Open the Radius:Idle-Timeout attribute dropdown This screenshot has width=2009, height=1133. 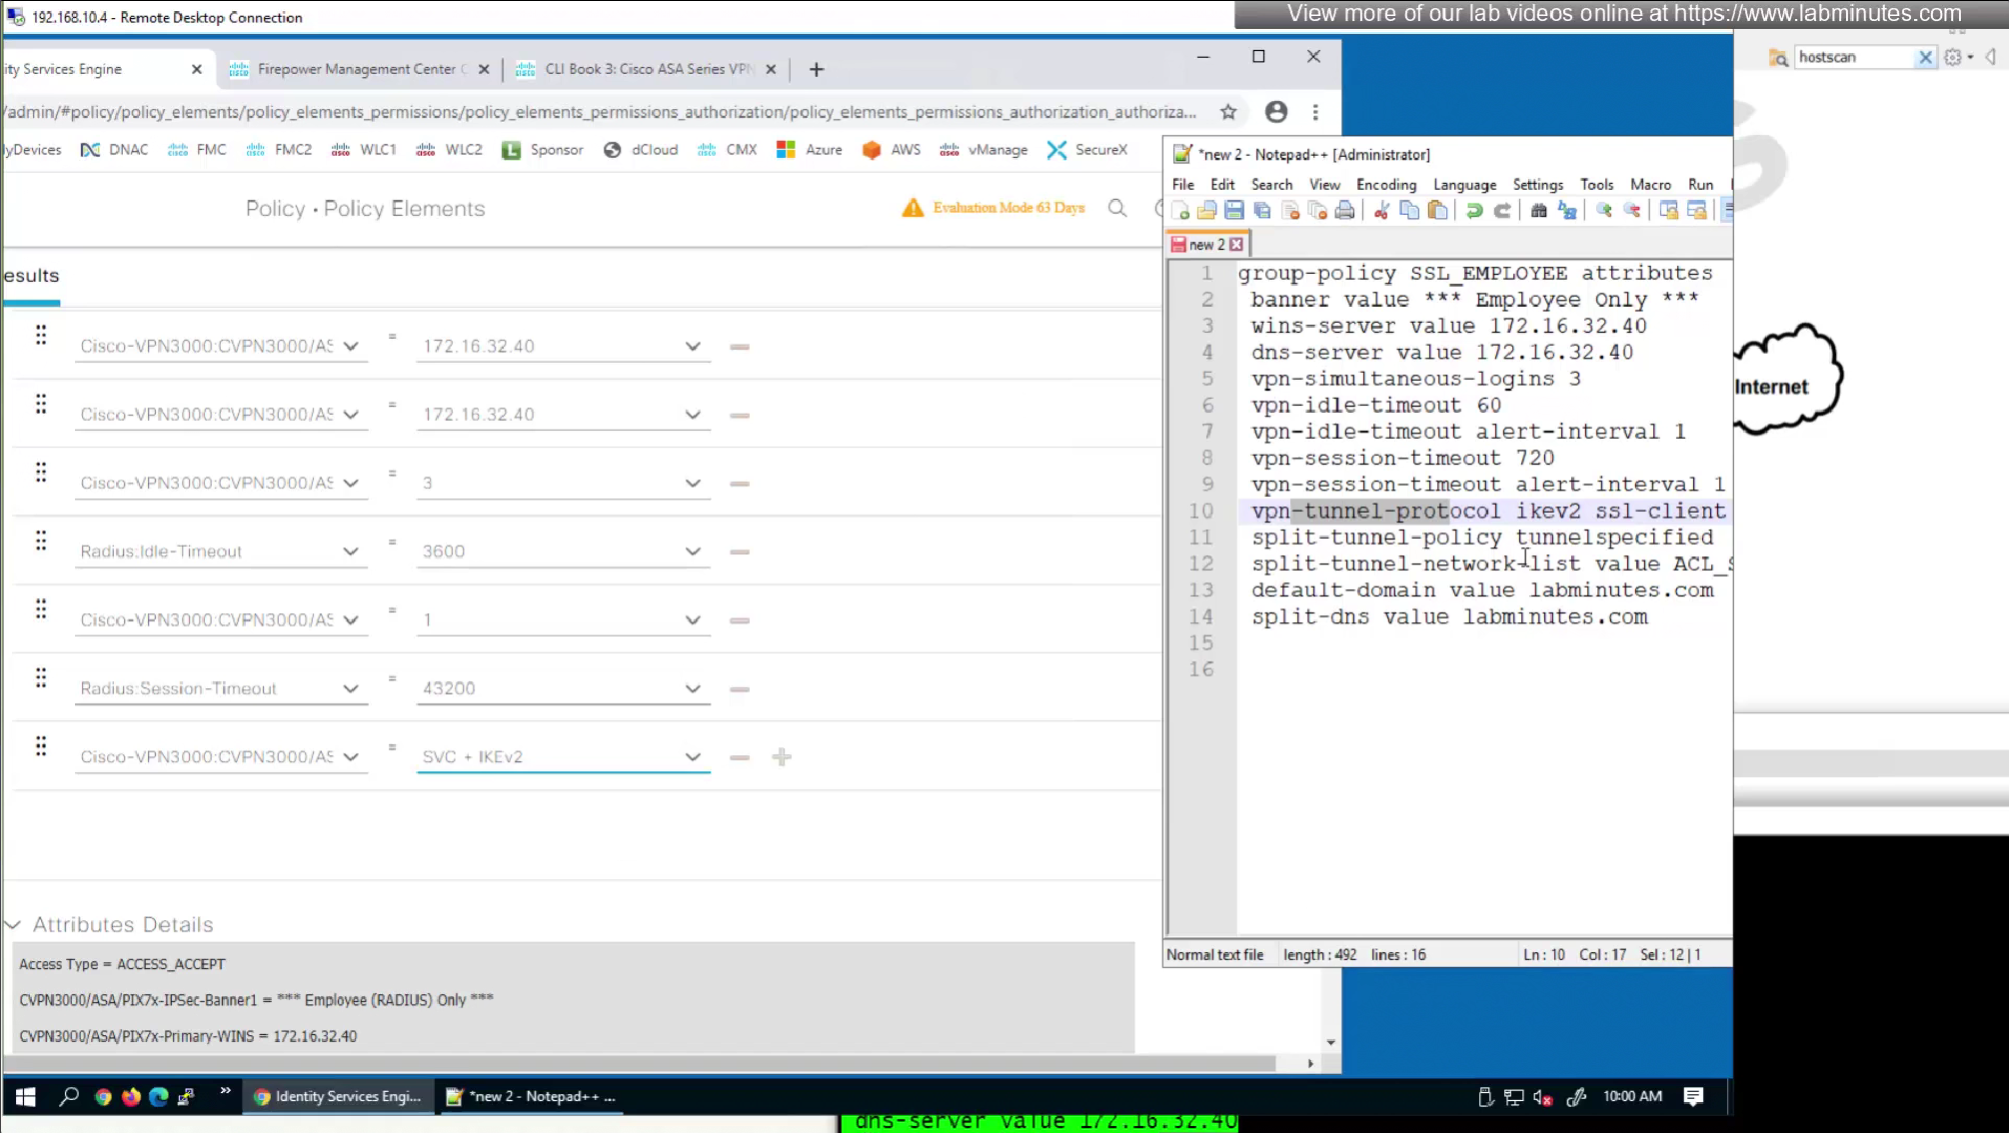[350, 551]
